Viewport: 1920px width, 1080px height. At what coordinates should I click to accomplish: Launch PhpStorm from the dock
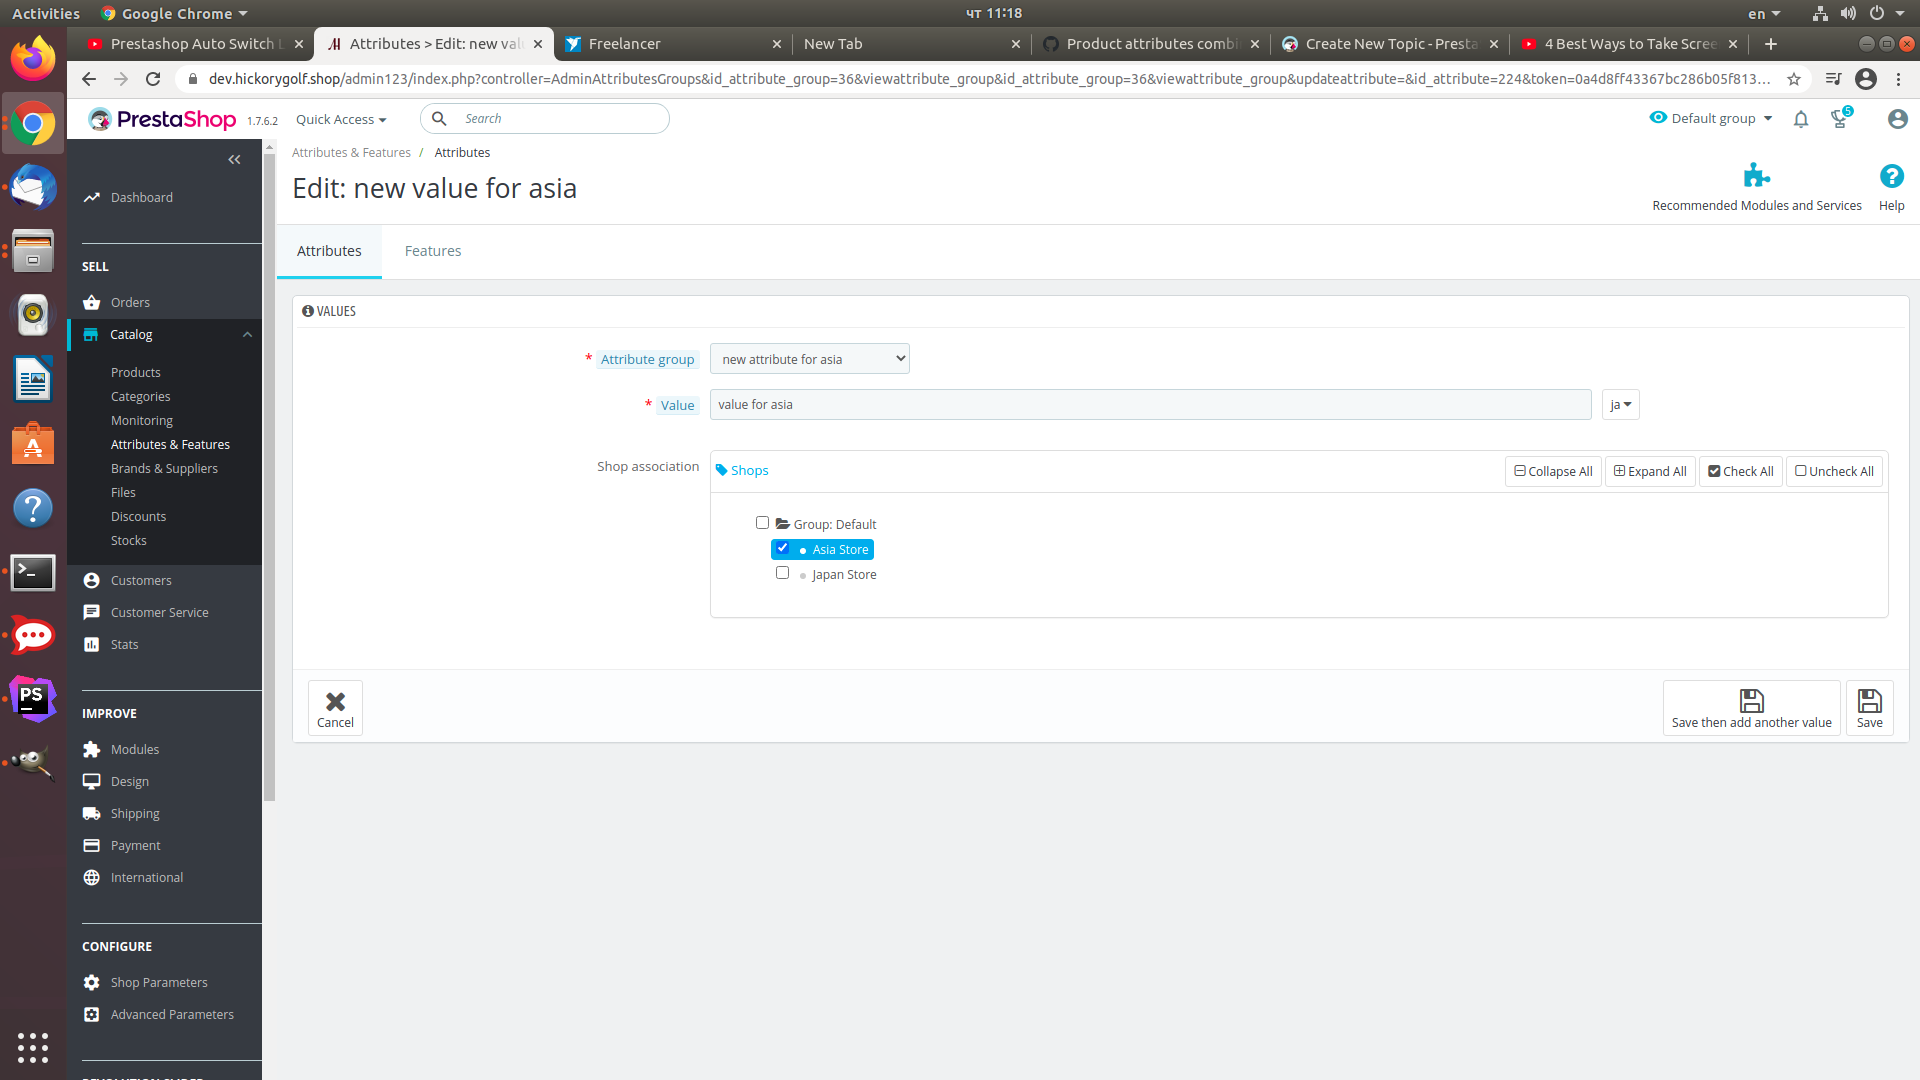[x=33, y=699]
